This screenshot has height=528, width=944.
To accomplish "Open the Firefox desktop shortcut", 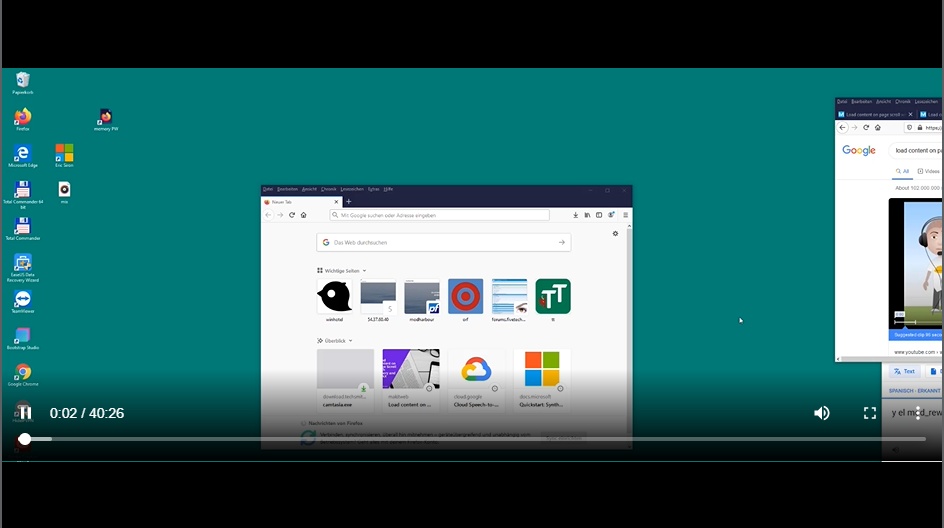I will pyautogui.click(x=23, y=119).
